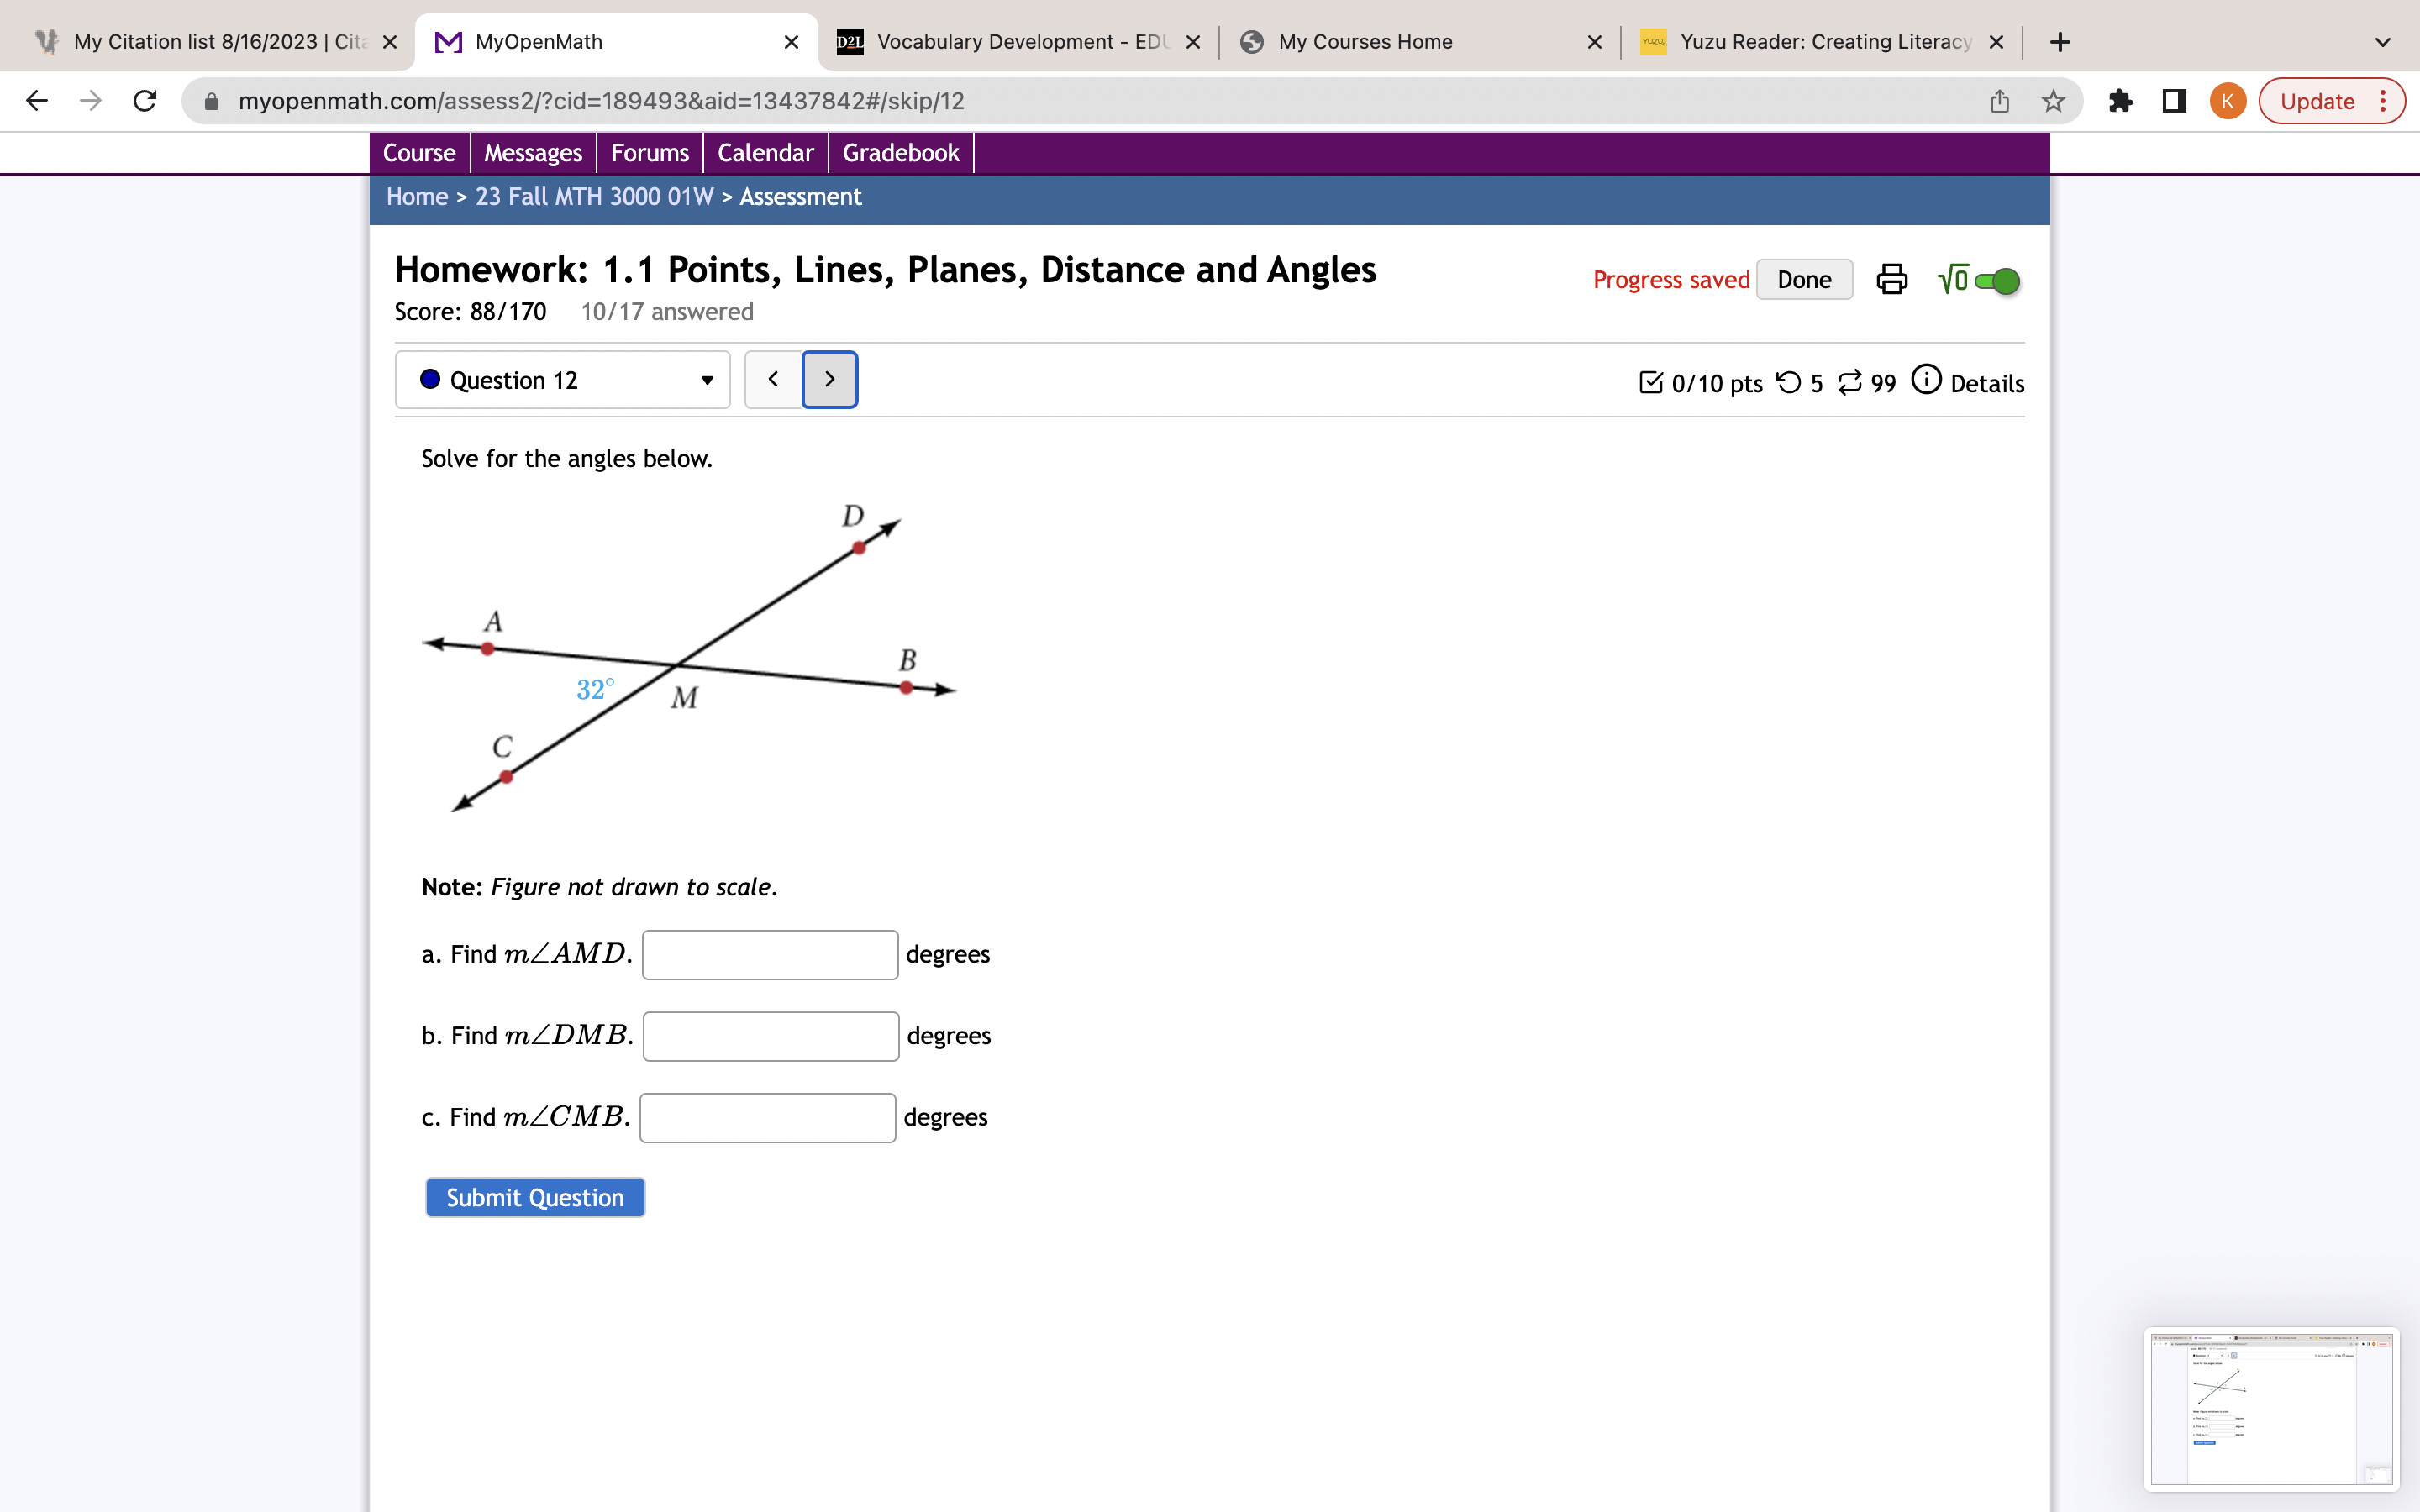The image size is (2420, 1512).
Task: Expand the tab search chevron
Action: [2382, 42]
